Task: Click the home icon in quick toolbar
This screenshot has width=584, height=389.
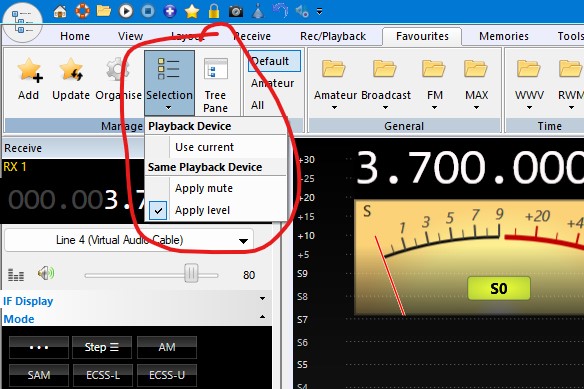Action: pyautogui.click(x=60, y=12)
